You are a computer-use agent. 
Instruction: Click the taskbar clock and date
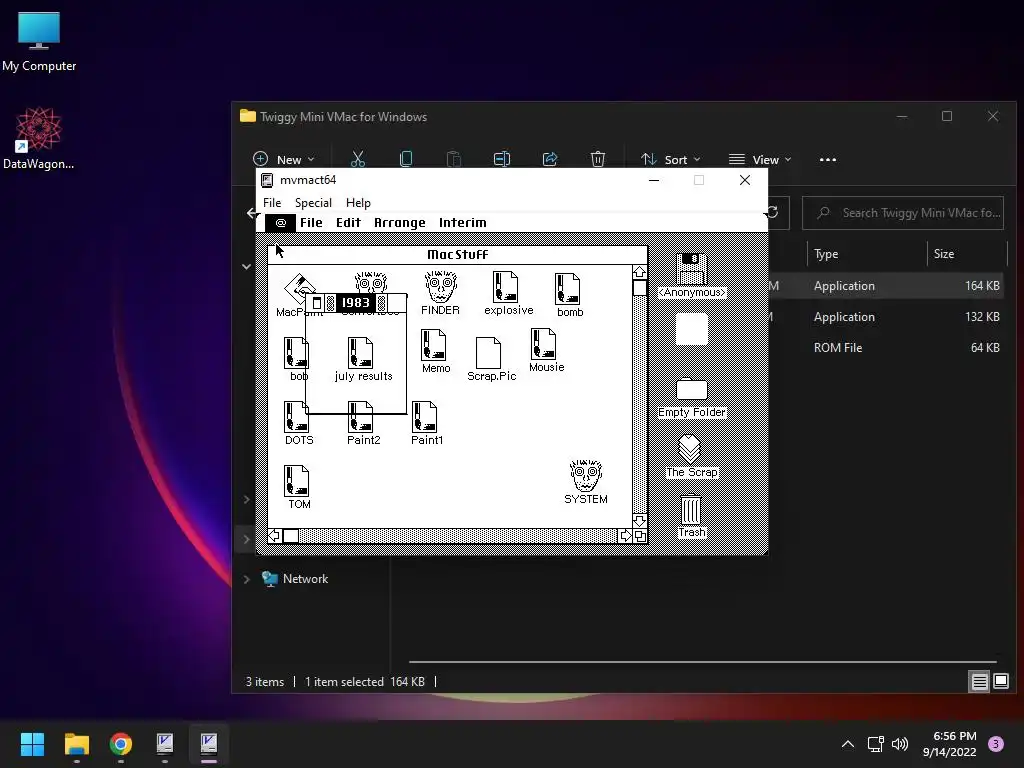(950, 744)
